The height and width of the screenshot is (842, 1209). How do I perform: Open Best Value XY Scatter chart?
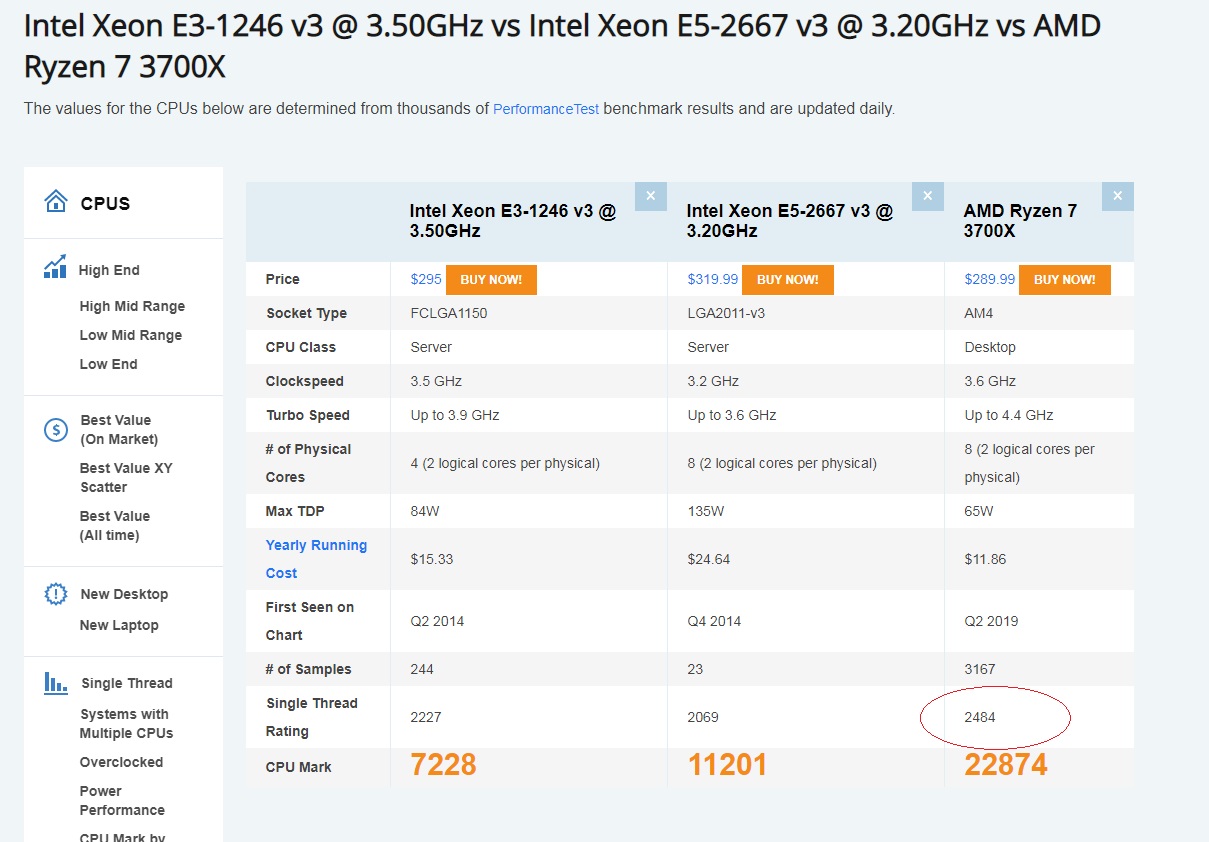click(126, 478)
